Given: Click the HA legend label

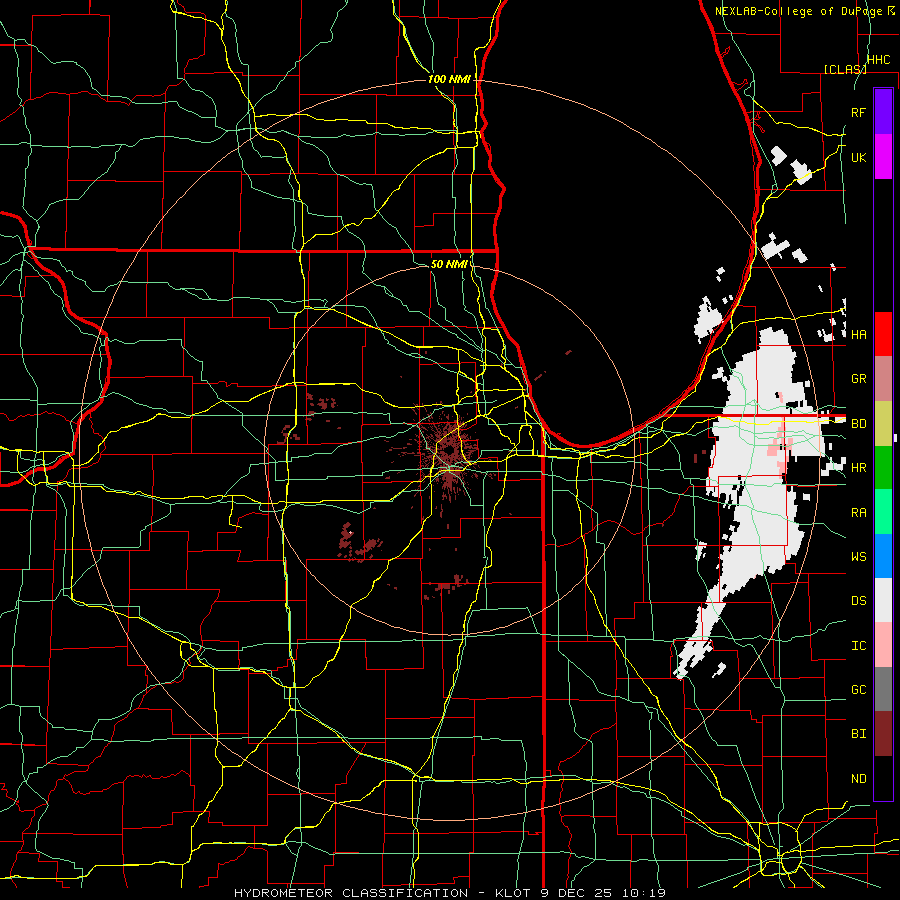Looking at the screenshot, I should tap(858, 334).
